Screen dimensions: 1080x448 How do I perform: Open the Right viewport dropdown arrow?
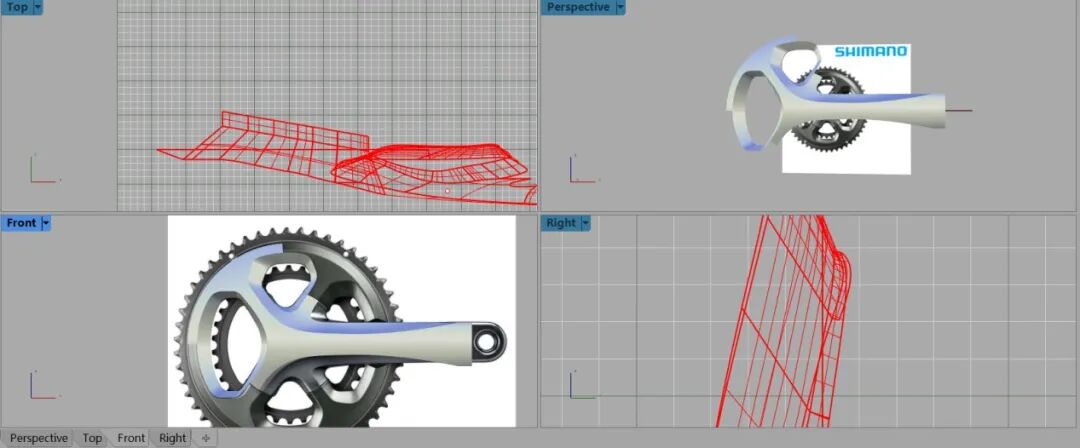(x=585, y=223)
